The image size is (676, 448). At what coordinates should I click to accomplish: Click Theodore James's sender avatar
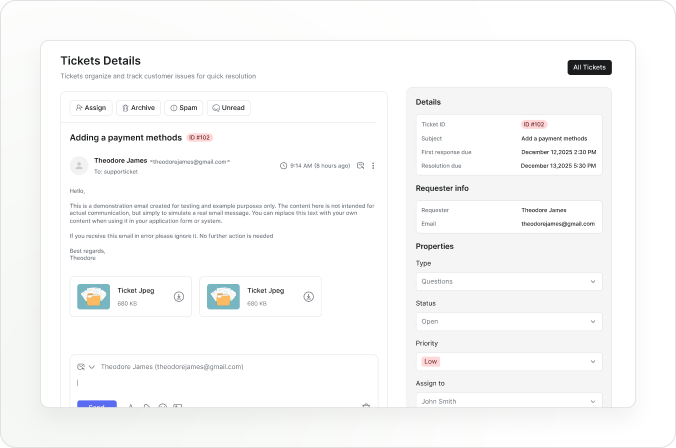[79, 165]
